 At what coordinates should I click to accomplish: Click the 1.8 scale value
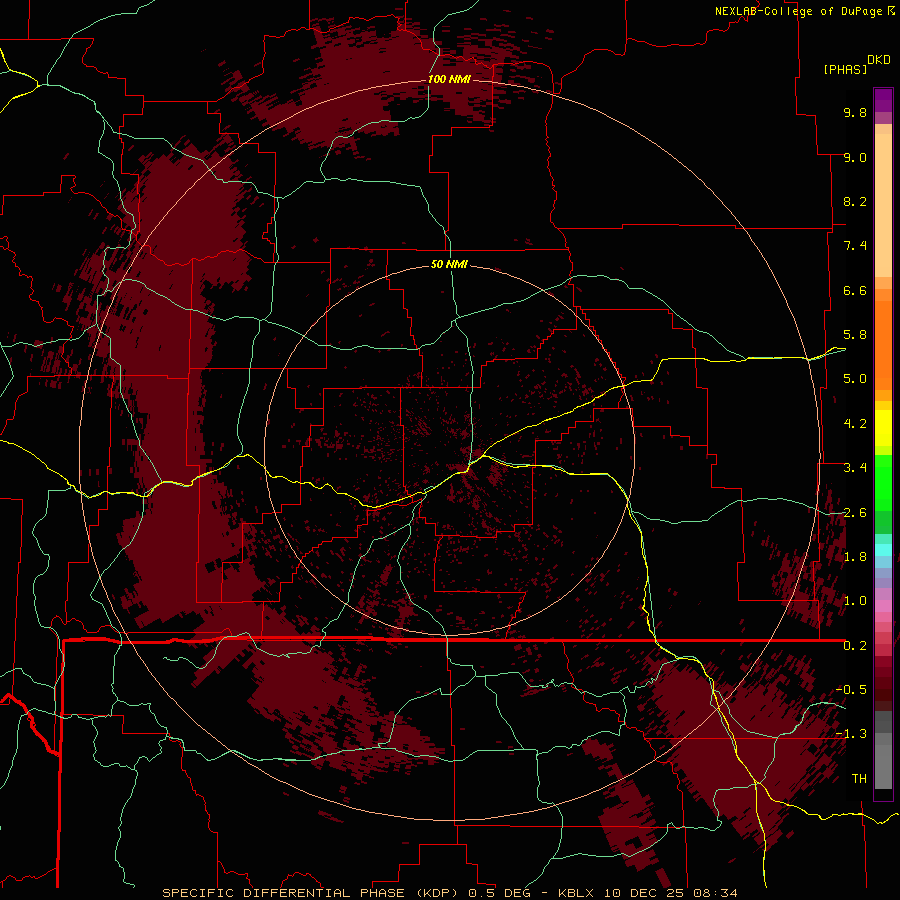tap(855, 557)
